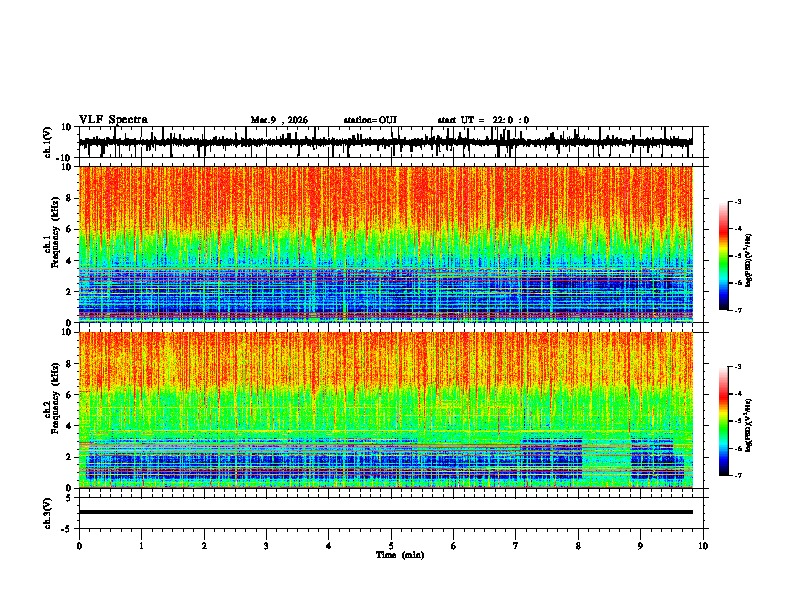Click the ch.1 spectrogram color scale bar
Viewport: 792px width, 612px height.
724,256
